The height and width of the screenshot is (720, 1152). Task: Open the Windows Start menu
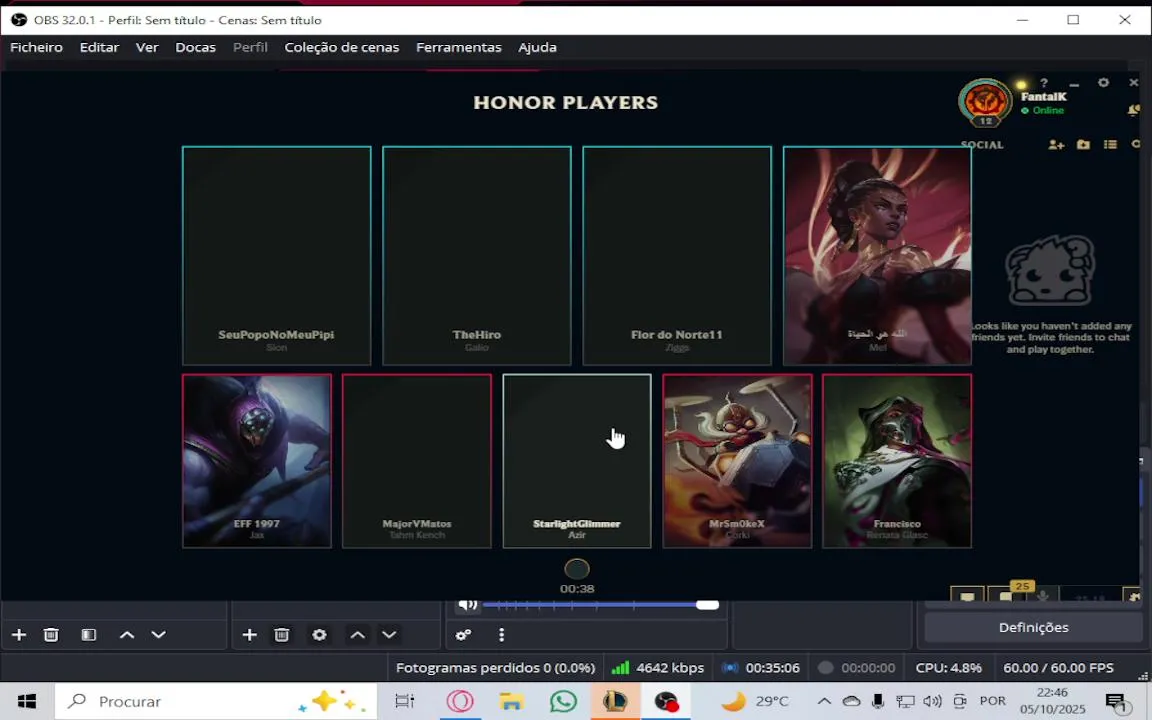point(27,702)
